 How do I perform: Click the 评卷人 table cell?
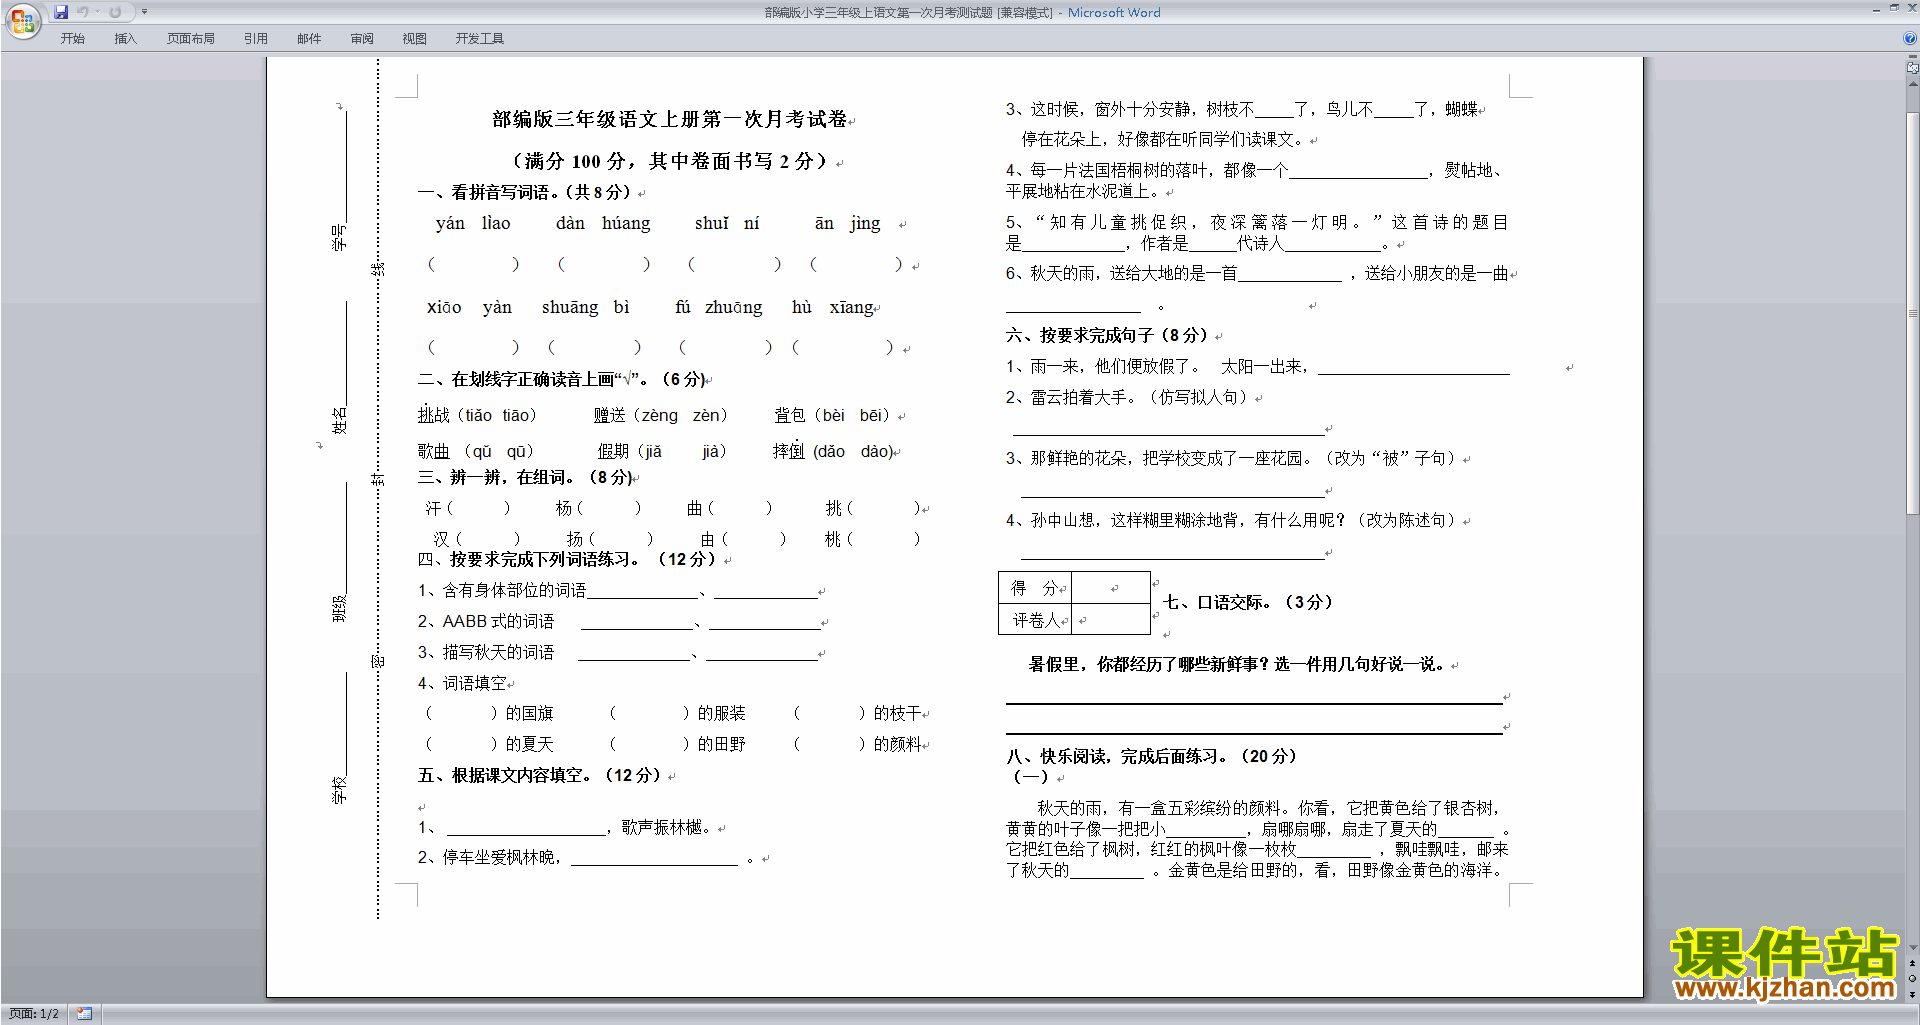coord(1035,620)
